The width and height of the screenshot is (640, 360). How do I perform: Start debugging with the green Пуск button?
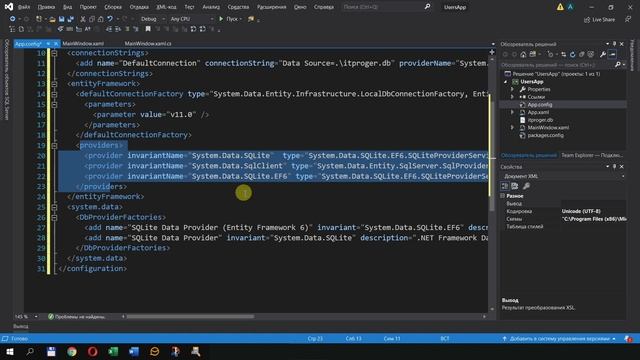coord(231,19)
